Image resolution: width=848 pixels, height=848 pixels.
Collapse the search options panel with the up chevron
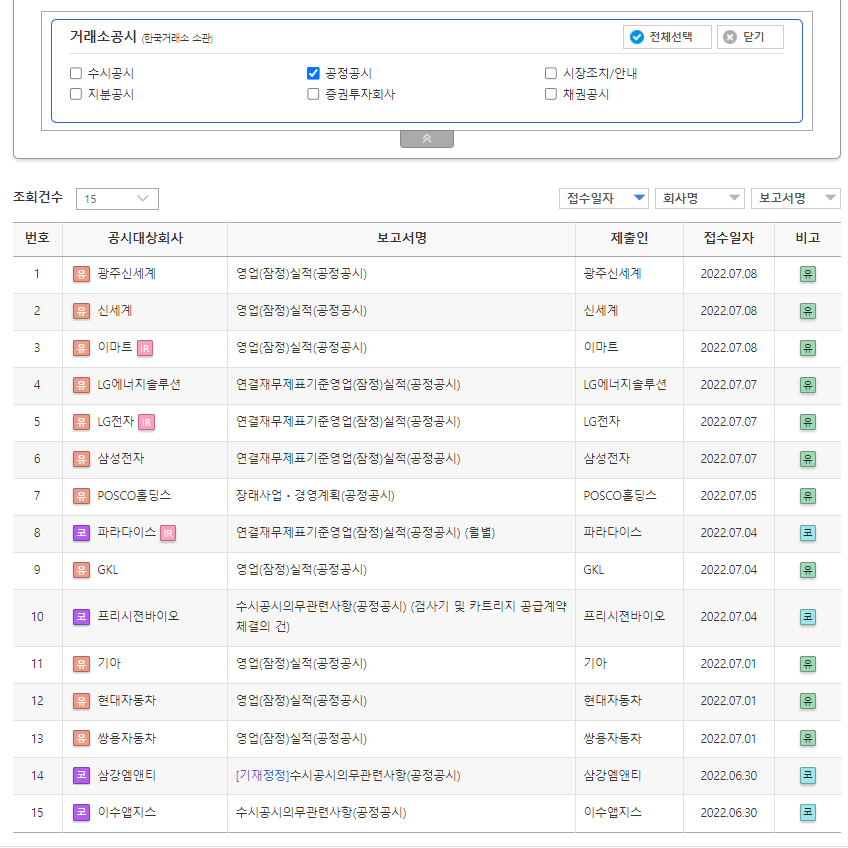click(x=427, y=139)
